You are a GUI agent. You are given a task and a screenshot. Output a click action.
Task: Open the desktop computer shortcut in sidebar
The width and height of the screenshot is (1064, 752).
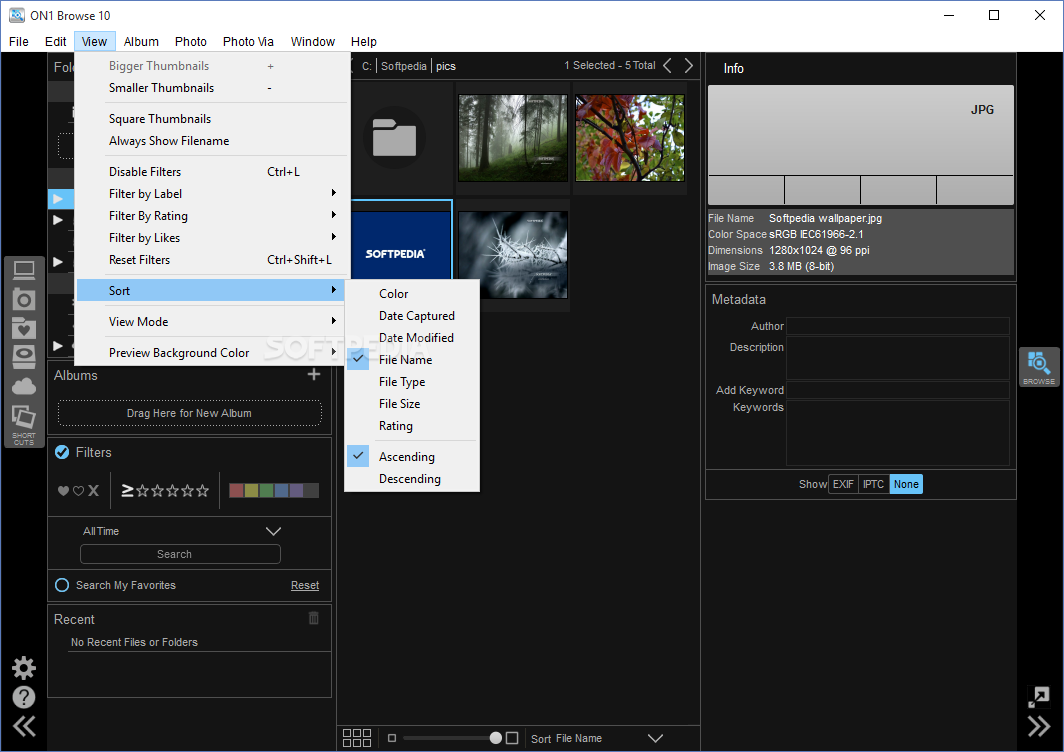(24, 270)
